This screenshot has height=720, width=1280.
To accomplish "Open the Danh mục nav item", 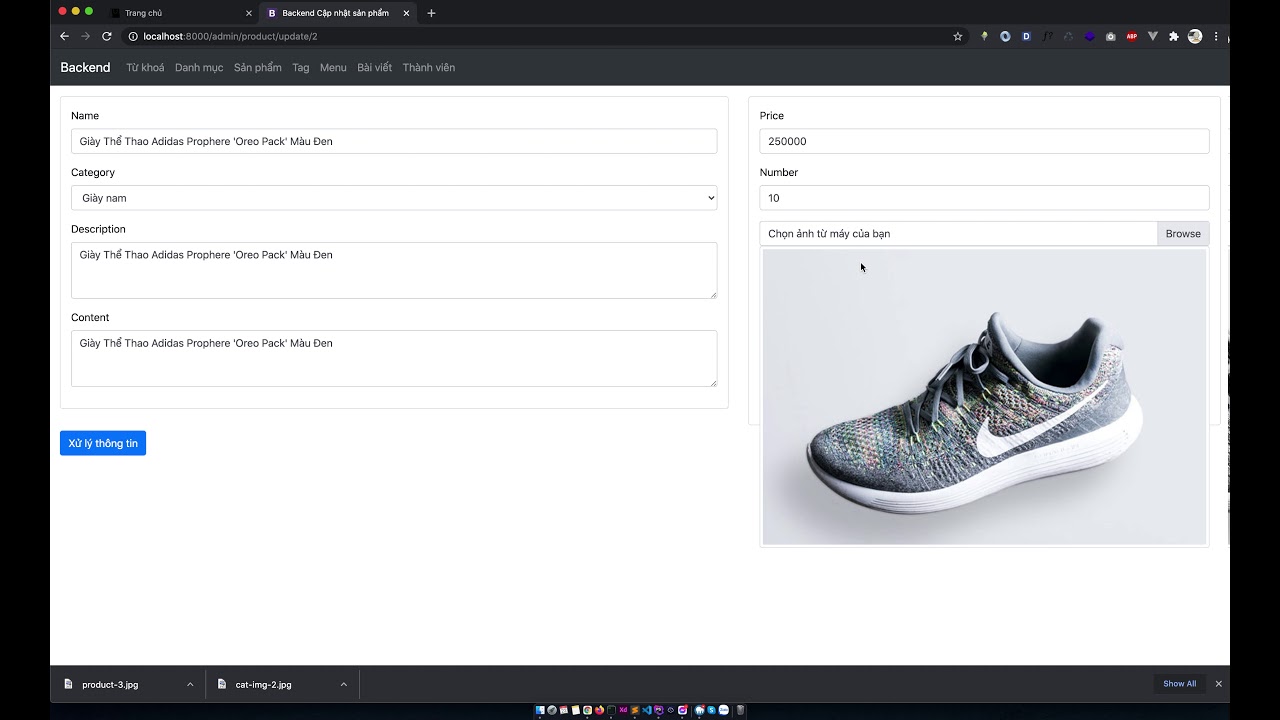I will [199, 67].
